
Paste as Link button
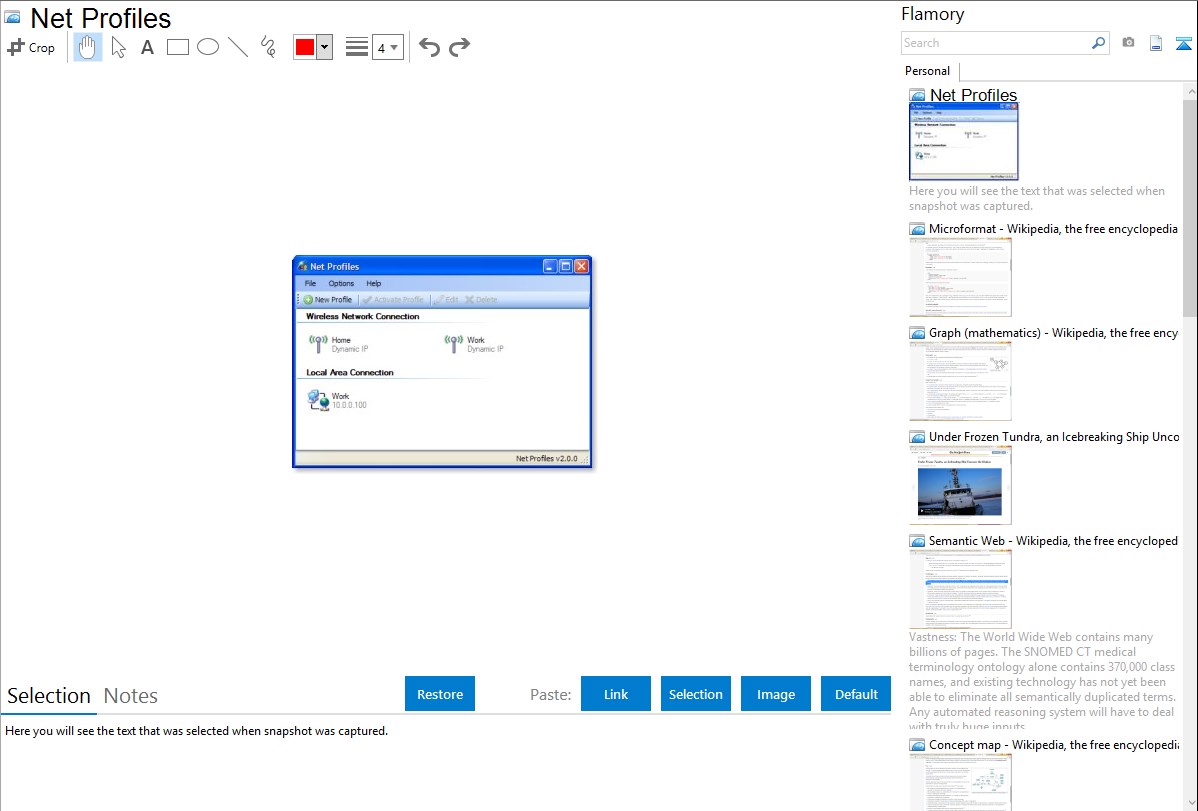pos(616,694)
